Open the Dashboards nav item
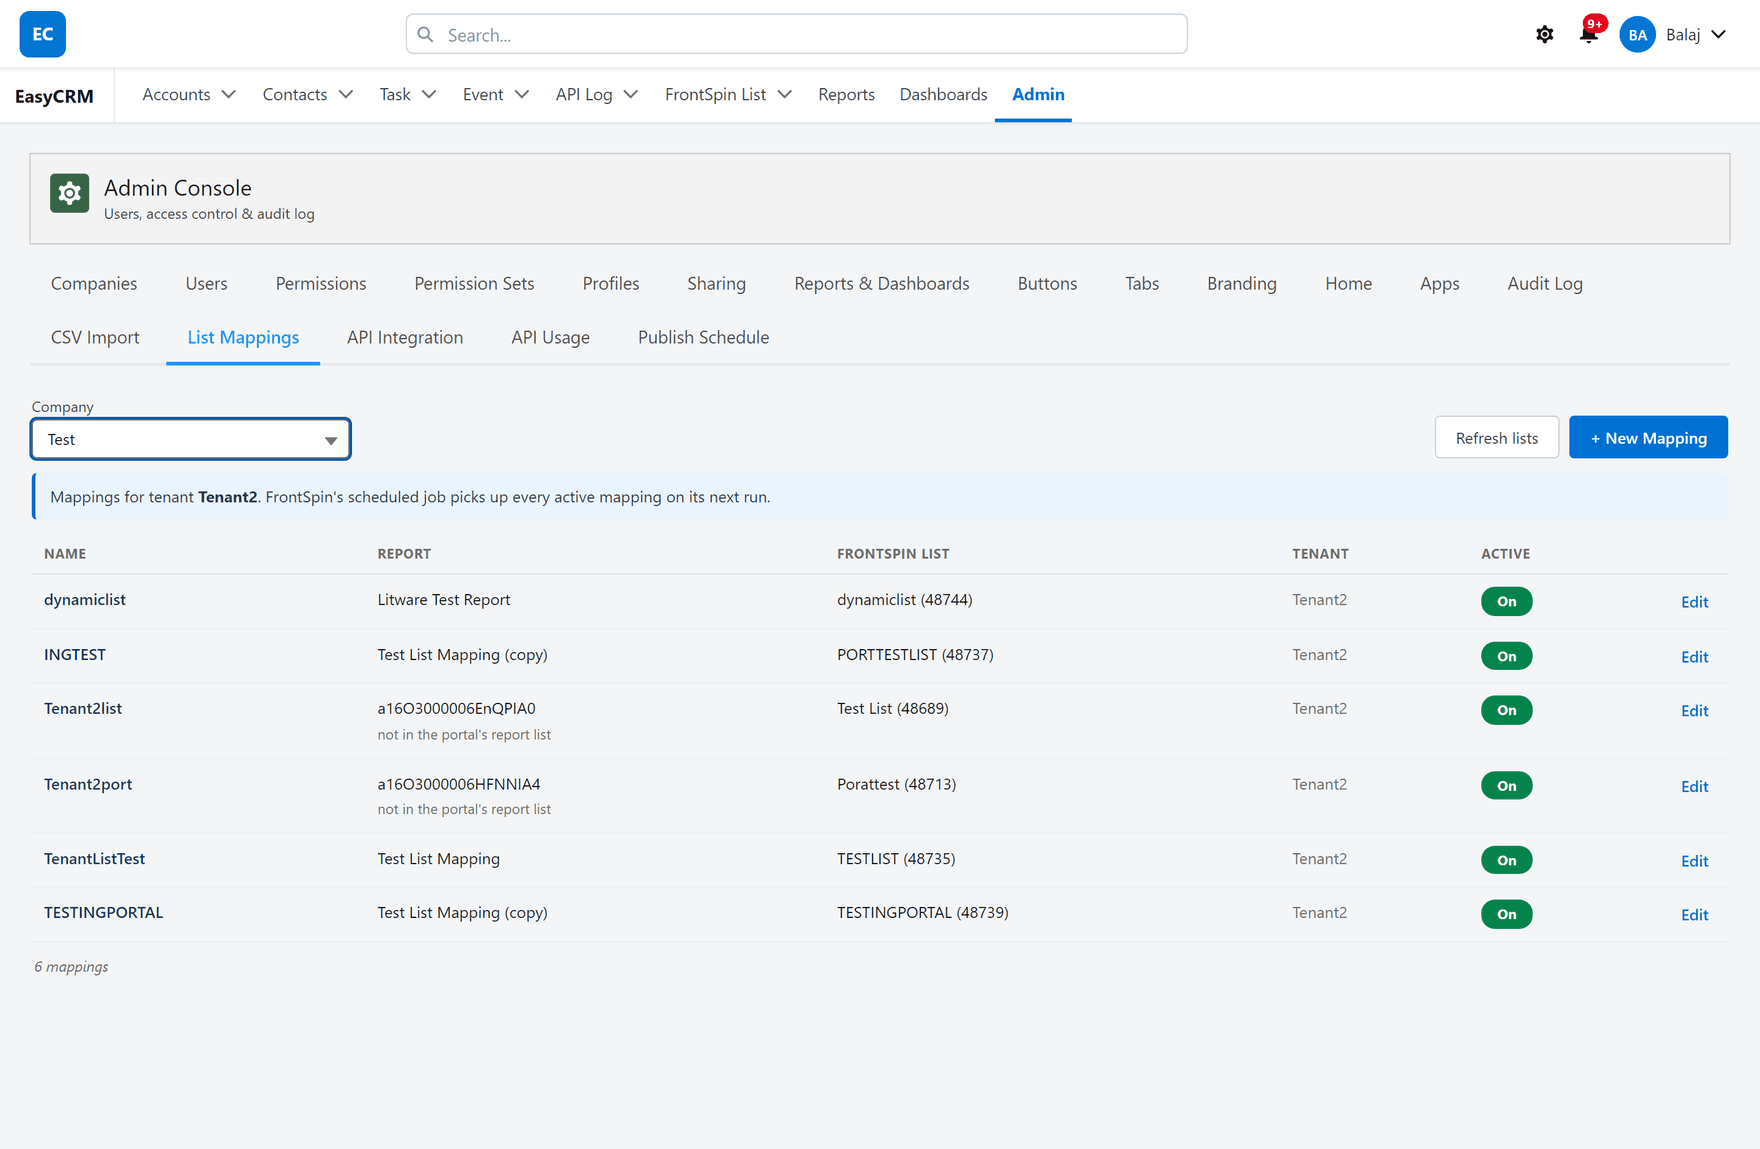This screenshot has height=1149, width=1760. coord(943,94)
